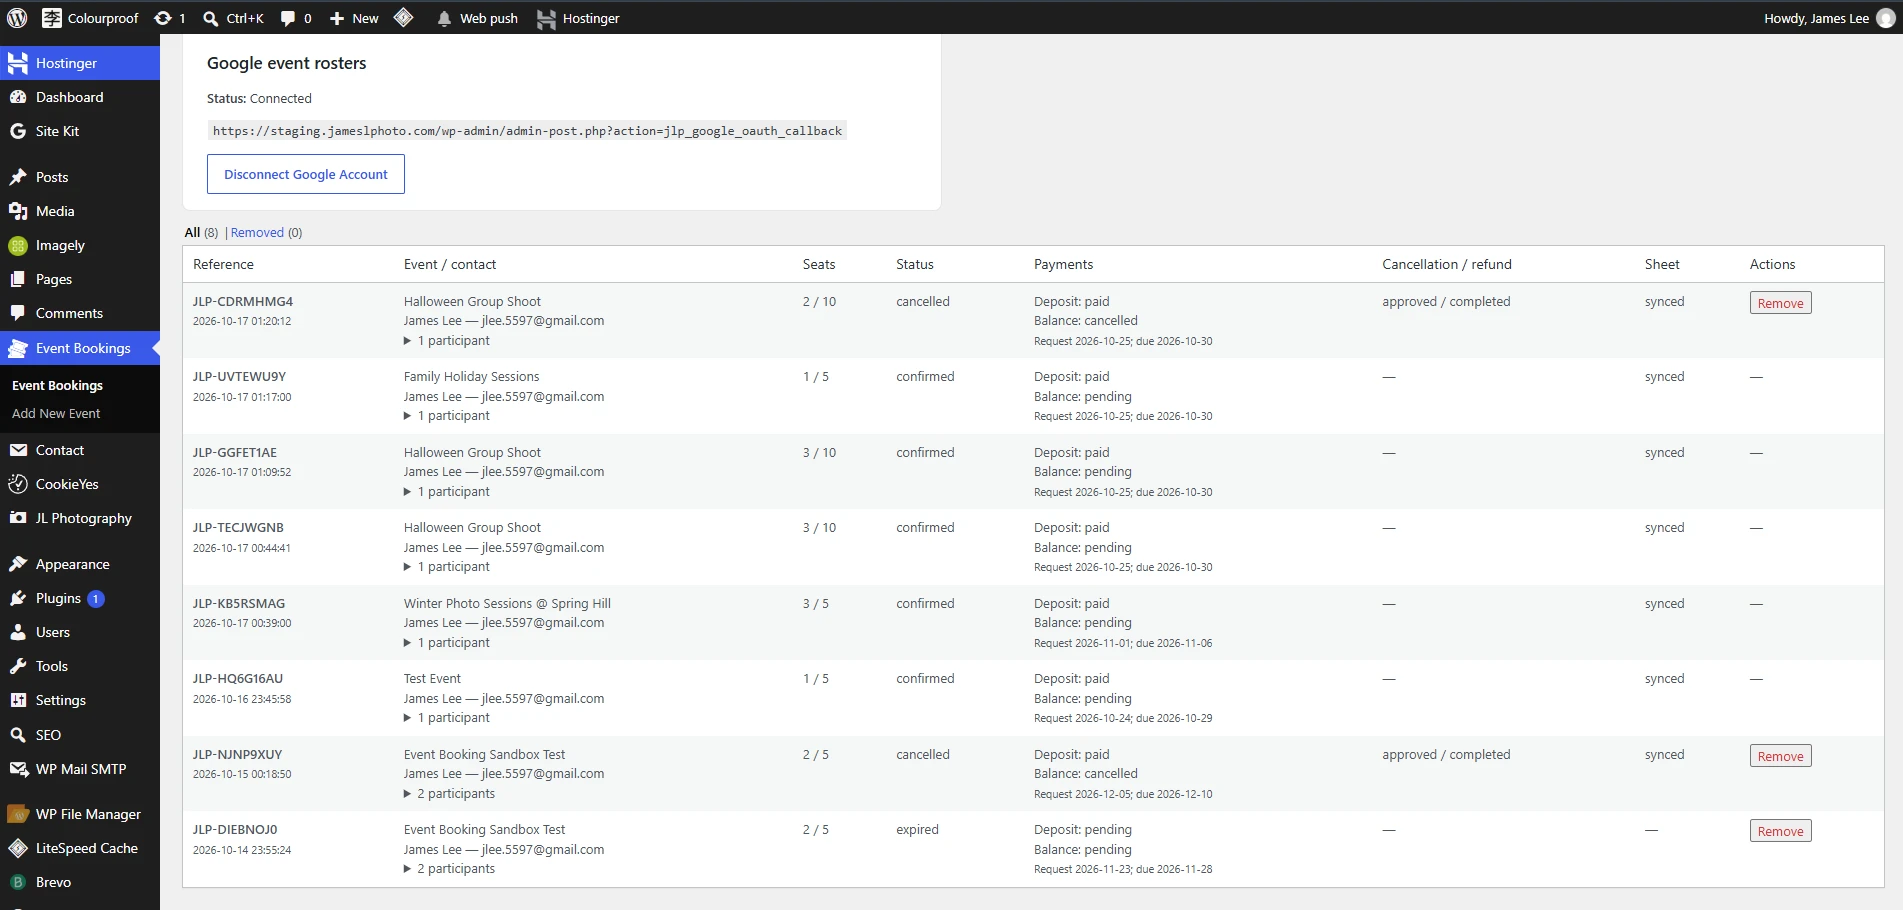Open the LiteSpeed Cache icon

point(18,848)
